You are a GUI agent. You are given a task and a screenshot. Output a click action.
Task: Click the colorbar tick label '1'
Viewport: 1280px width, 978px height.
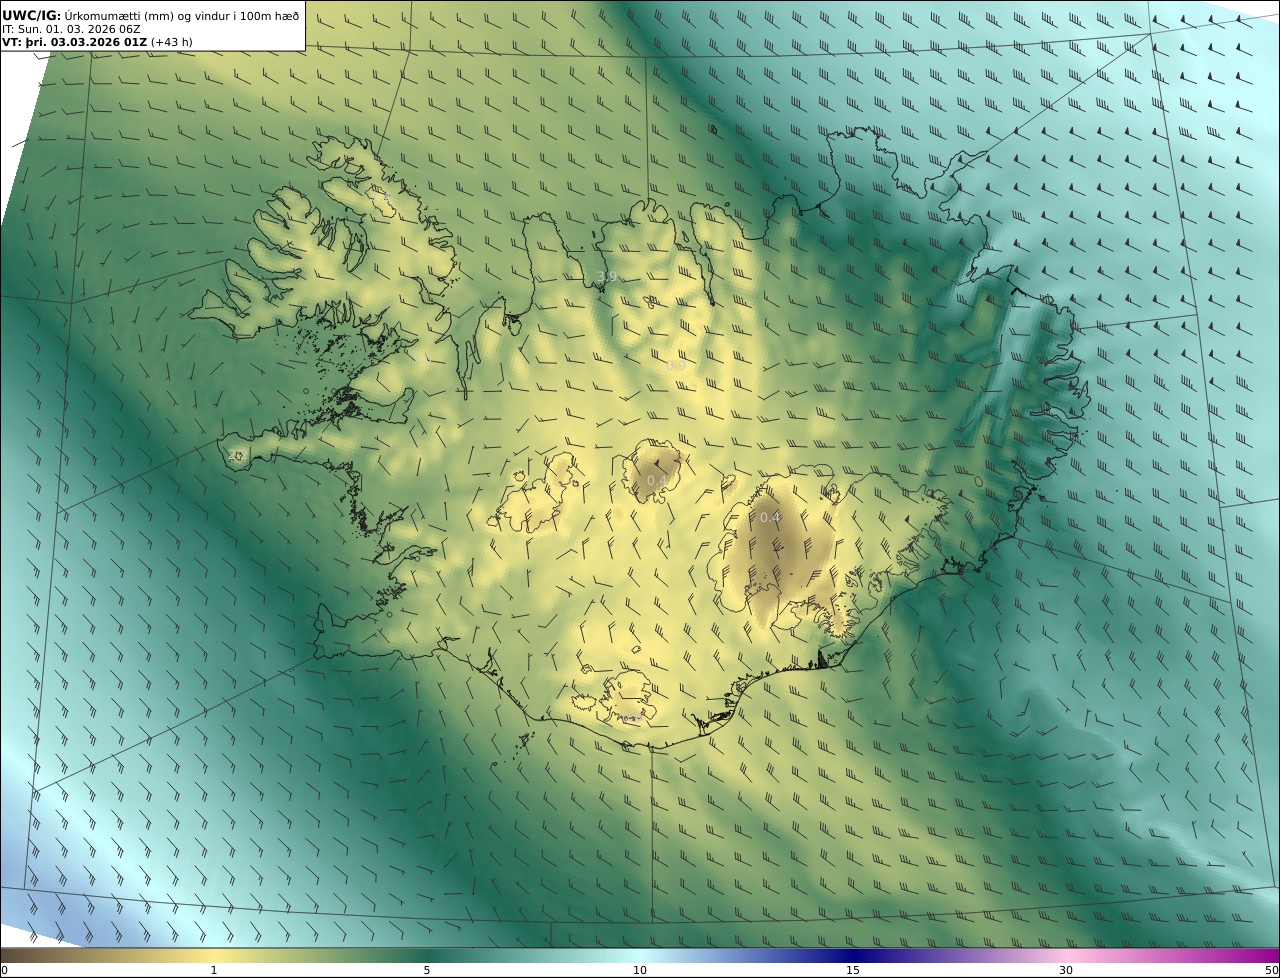pos(214,970)
